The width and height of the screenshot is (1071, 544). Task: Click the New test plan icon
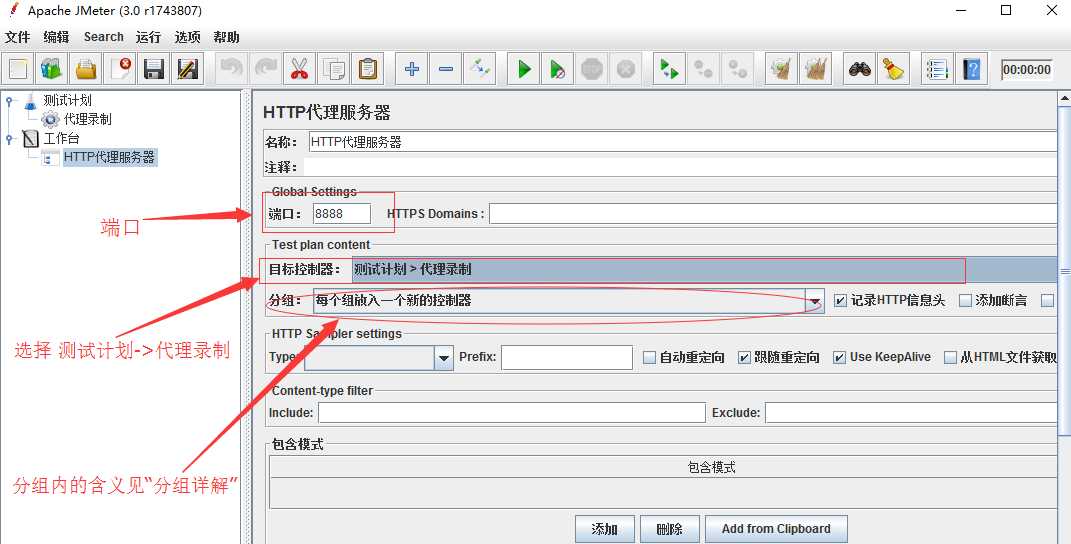[x=18, y=69]
